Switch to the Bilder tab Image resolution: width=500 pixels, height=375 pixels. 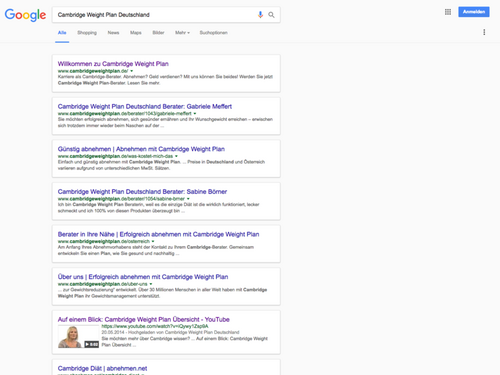(158, 33)
